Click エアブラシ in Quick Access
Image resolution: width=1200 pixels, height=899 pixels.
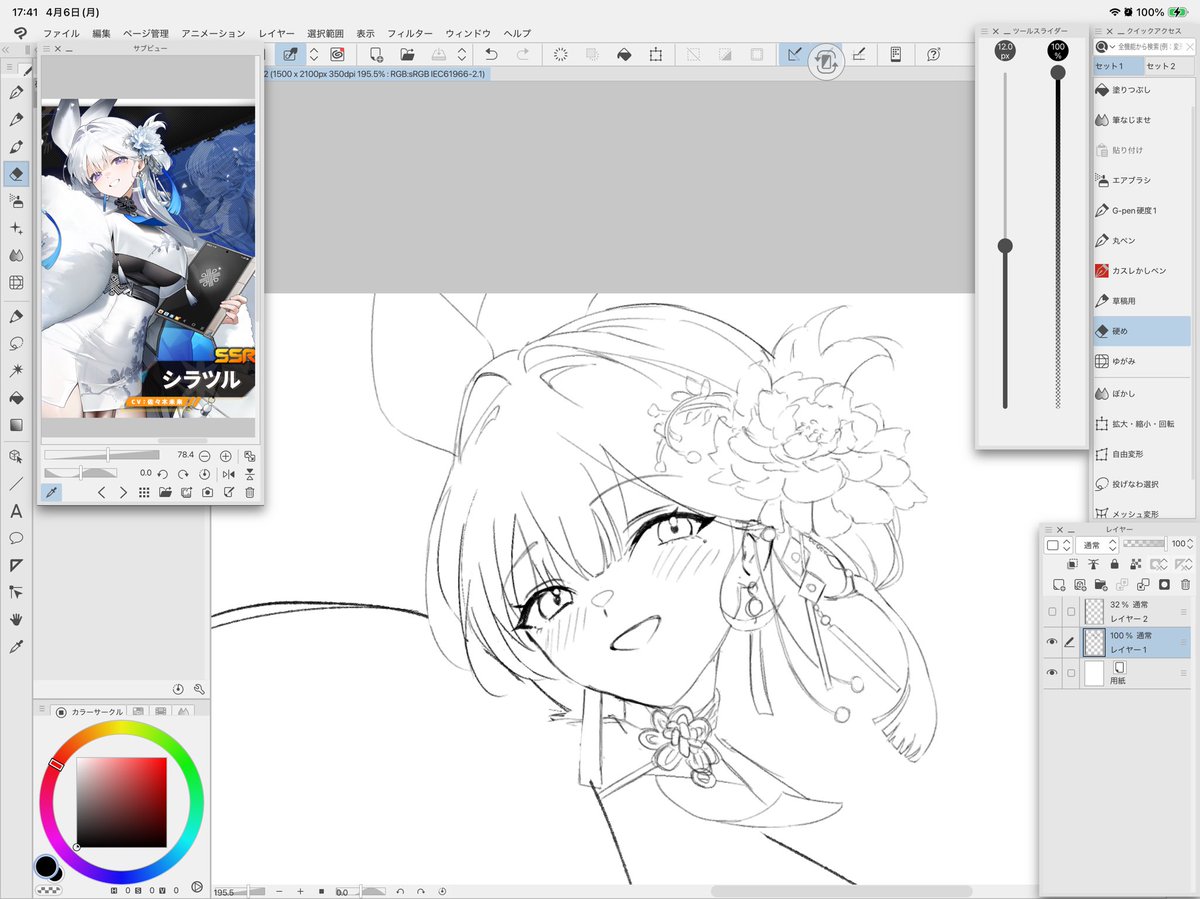[x=1143, y=181]
